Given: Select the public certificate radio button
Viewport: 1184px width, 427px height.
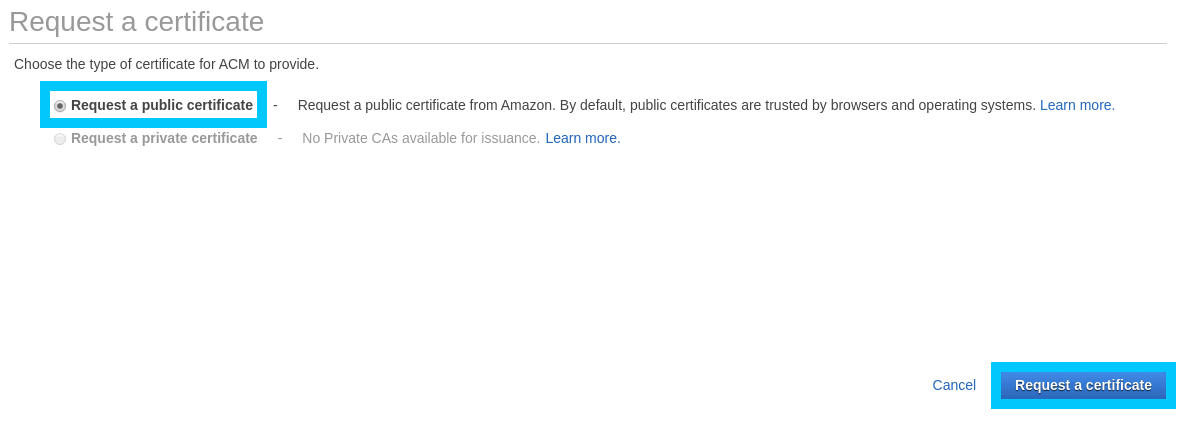Looking at the screenshot, I should 60,106.
